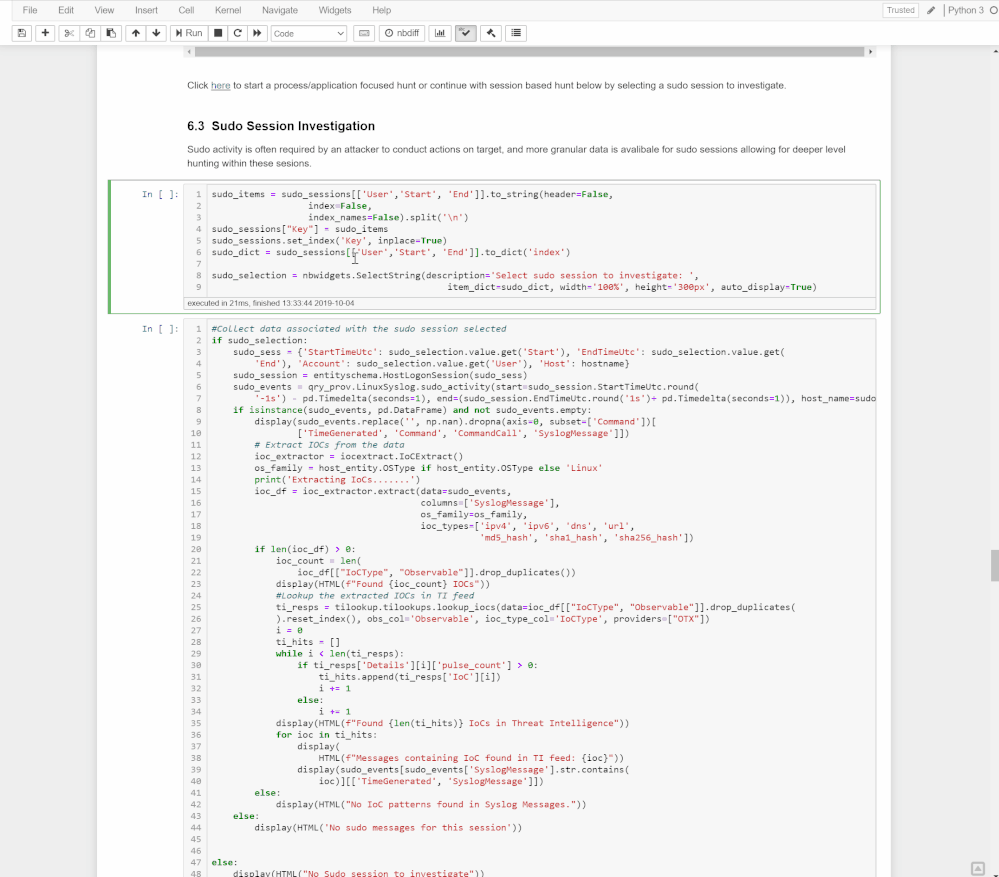Restart the kernel circular arrow icon

(x=238, y=33)
